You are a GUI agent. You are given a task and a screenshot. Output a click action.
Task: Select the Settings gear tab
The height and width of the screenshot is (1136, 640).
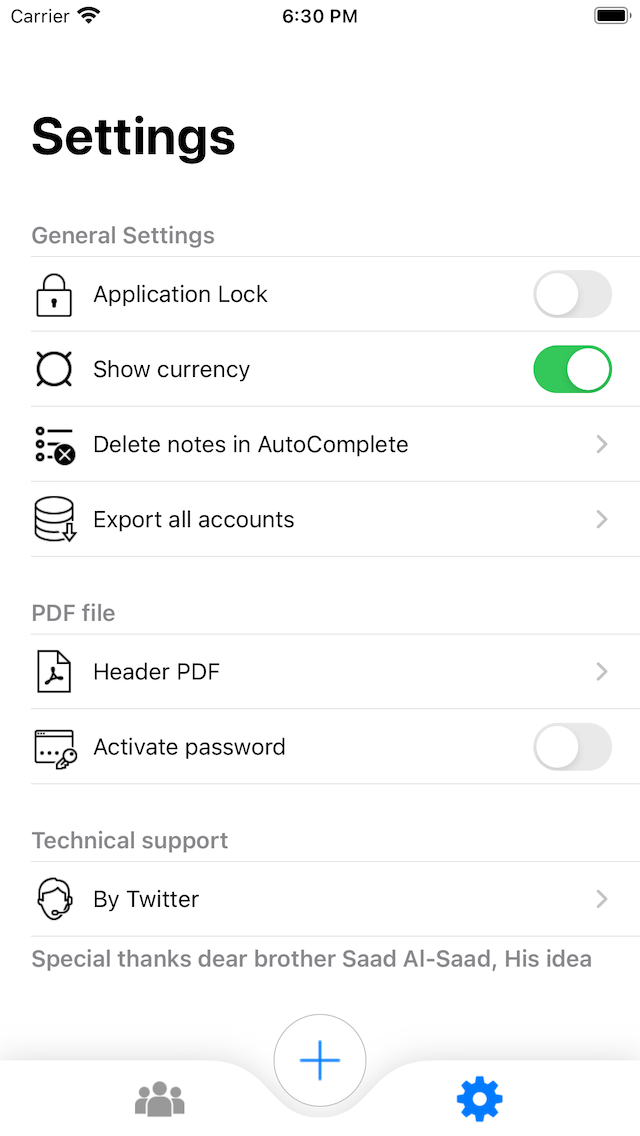click(480, 1100)
